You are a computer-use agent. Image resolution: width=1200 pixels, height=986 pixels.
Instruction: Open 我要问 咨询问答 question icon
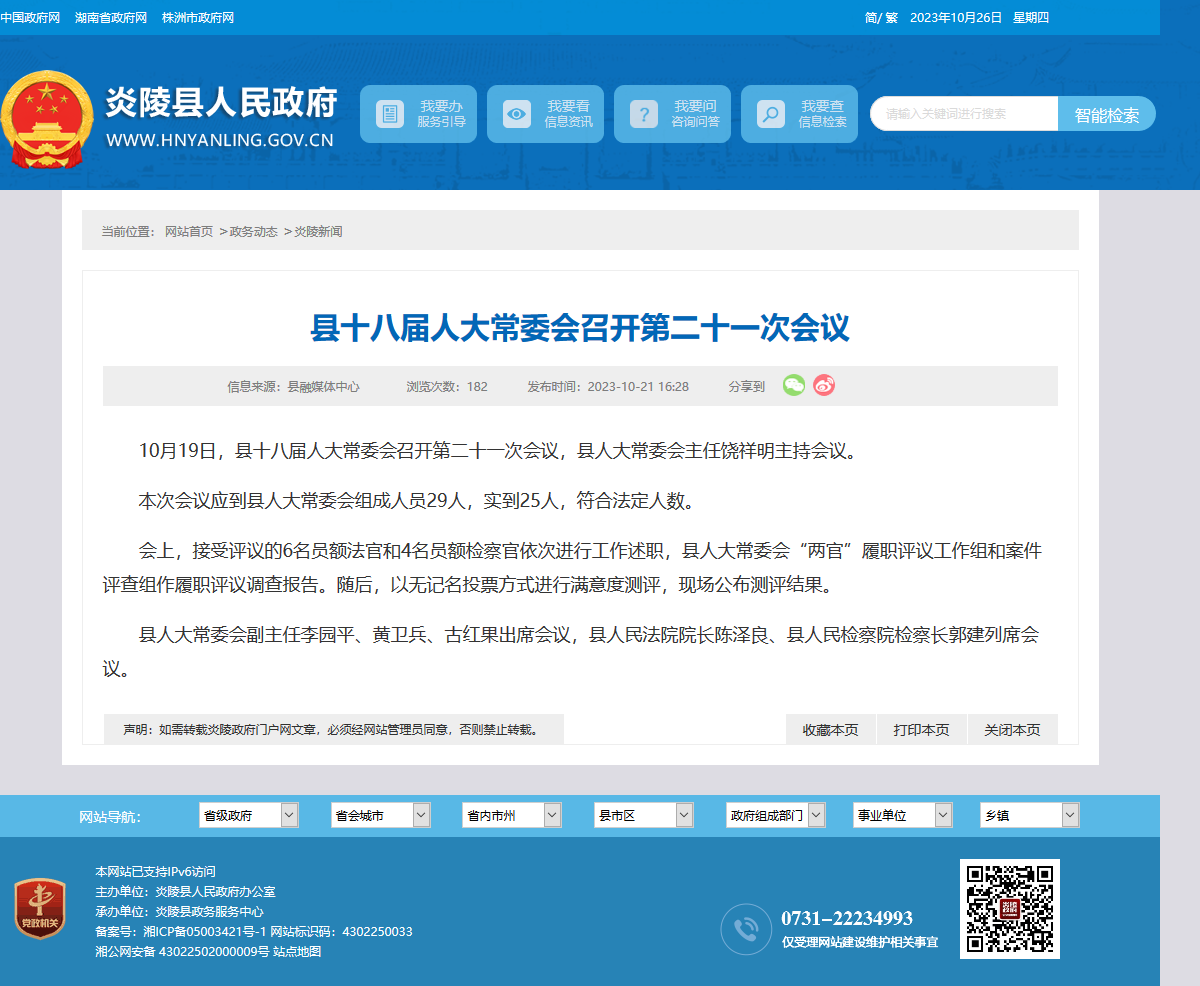pyautogui.click(x=644, y=114)
